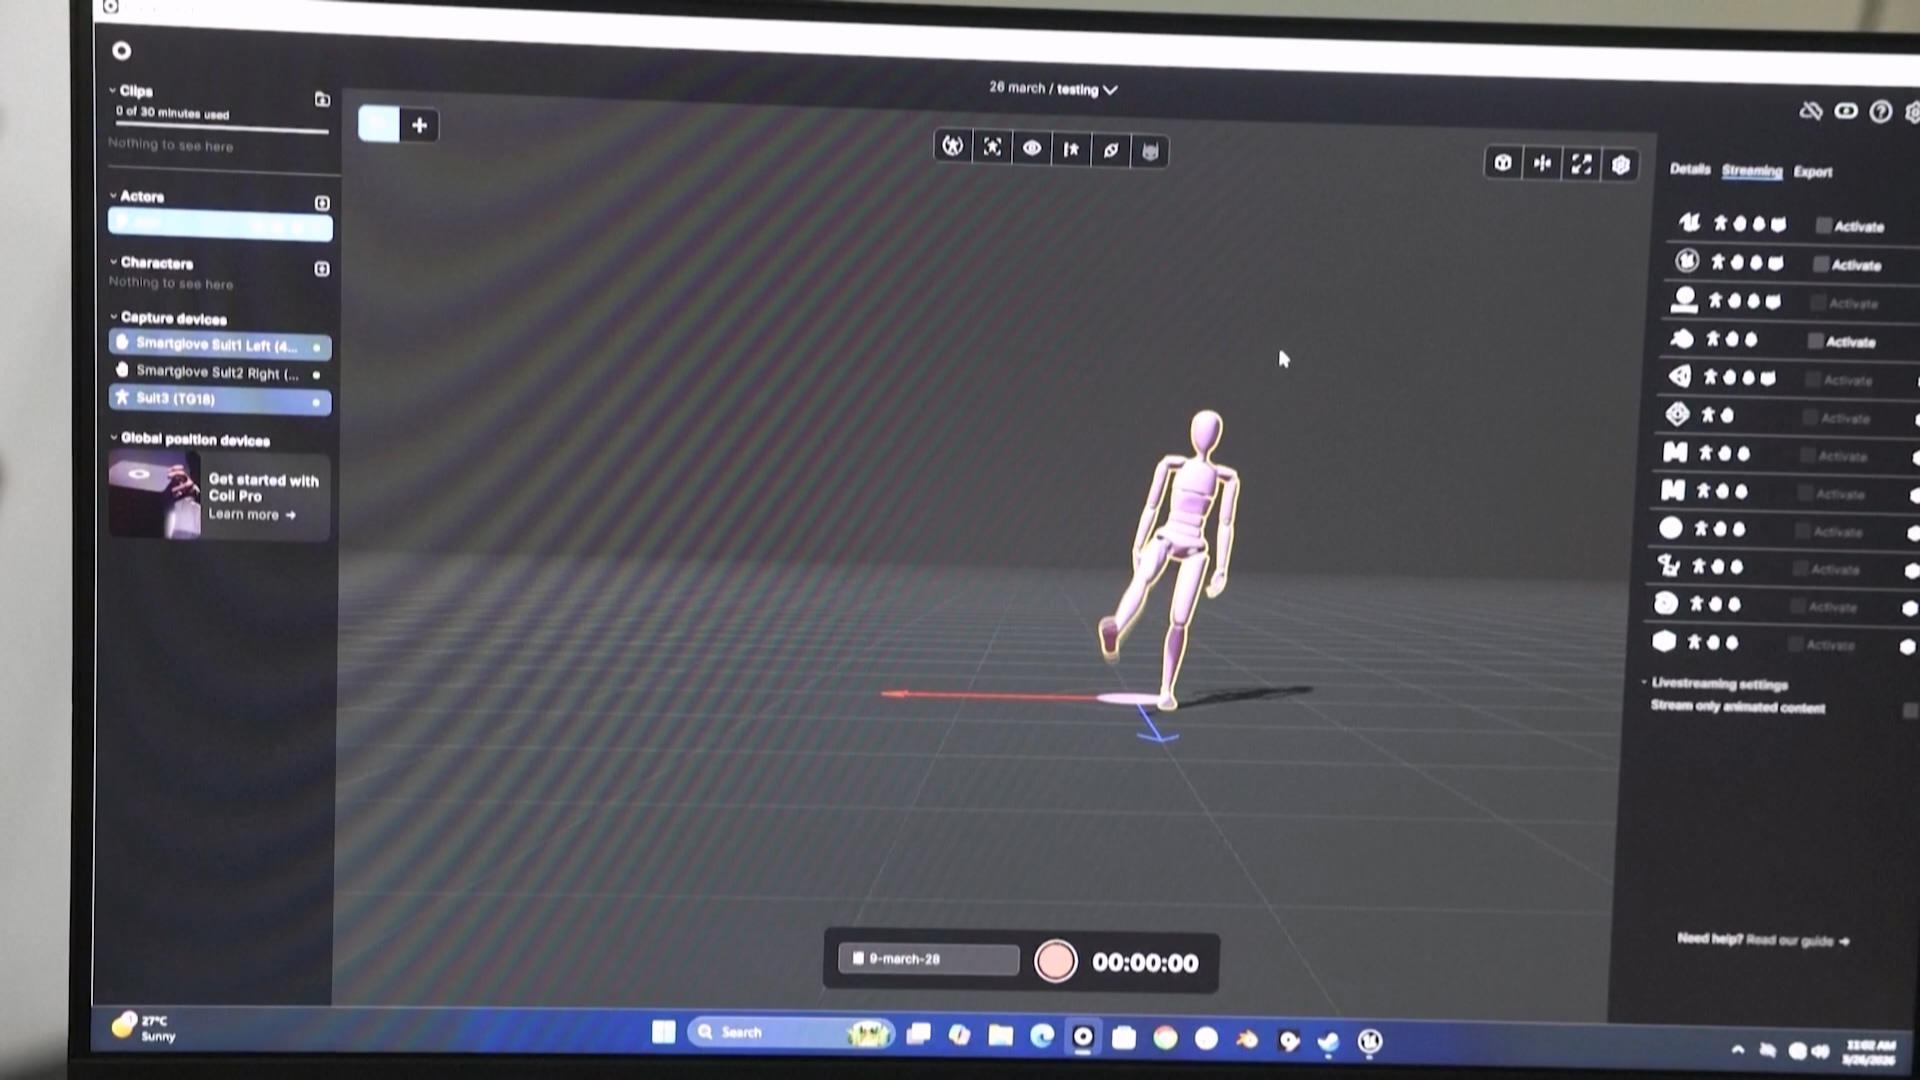
Task: Click the eye visibility icon in viewport toolbar
Action: [1031, 149]
